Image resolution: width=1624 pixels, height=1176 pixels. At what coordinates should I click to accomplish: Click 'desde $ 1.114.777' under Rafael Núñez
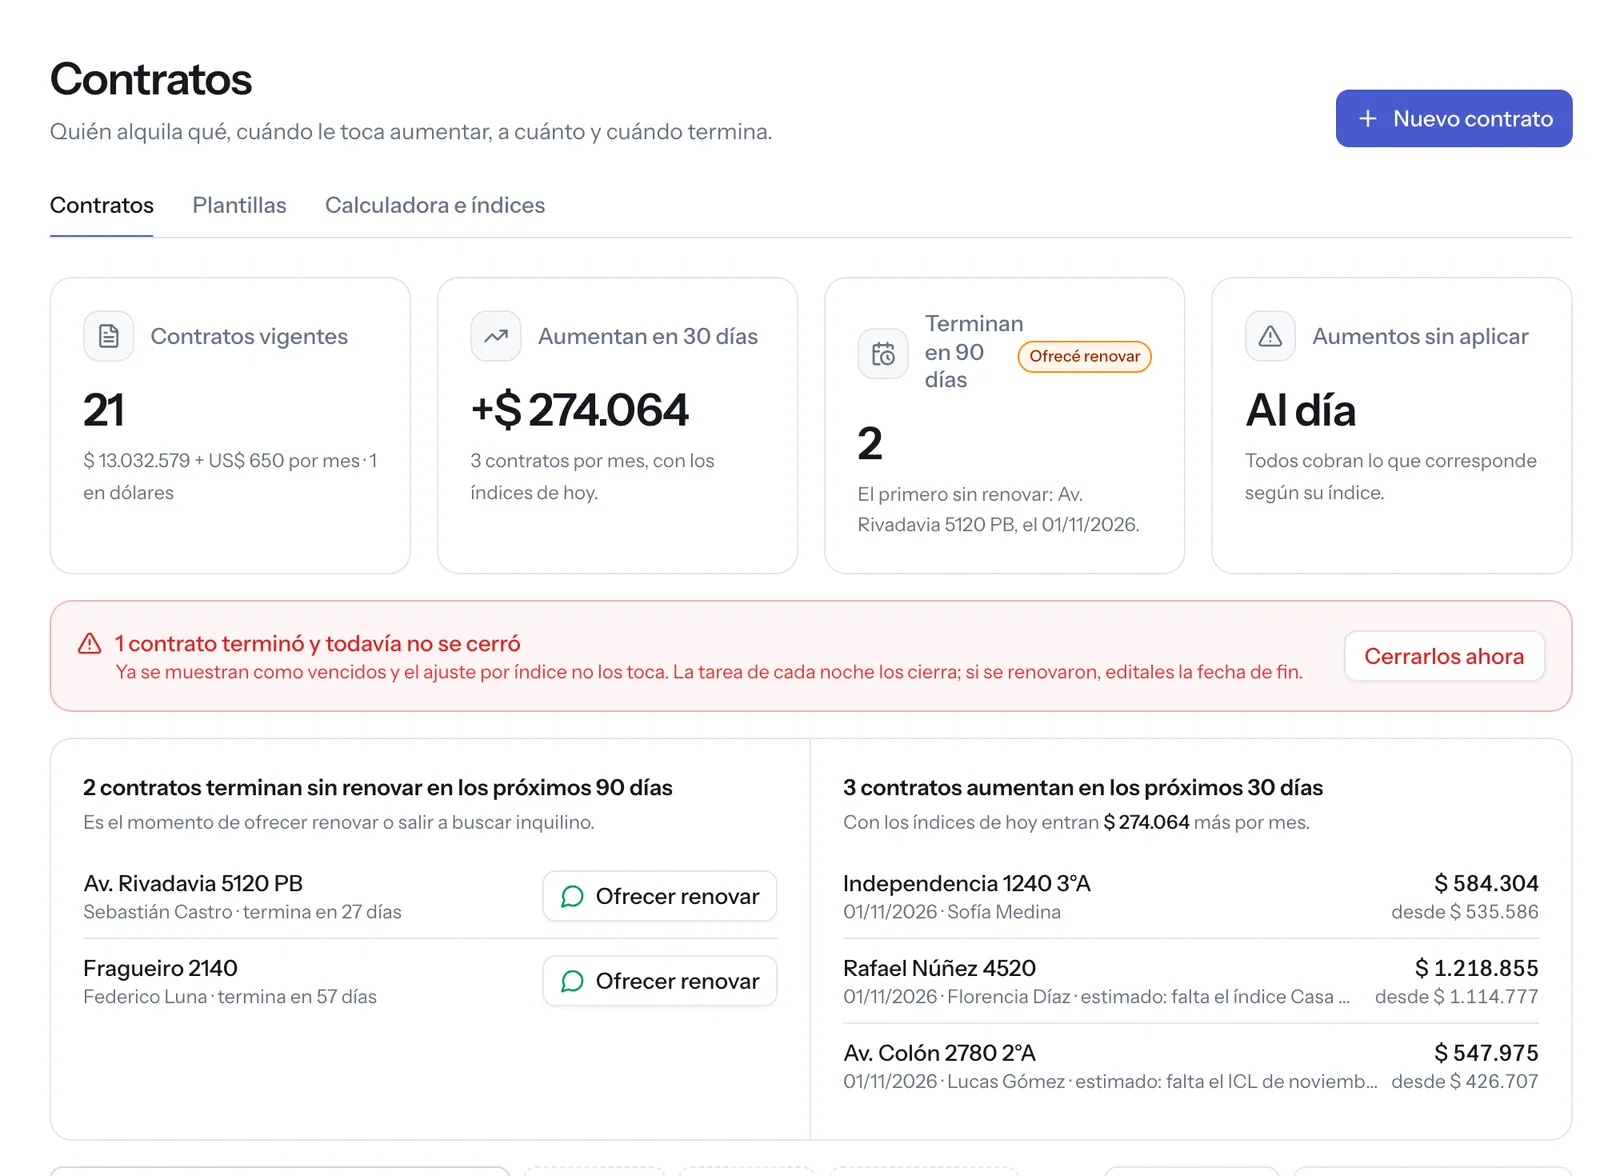(x=1457, y=997)
